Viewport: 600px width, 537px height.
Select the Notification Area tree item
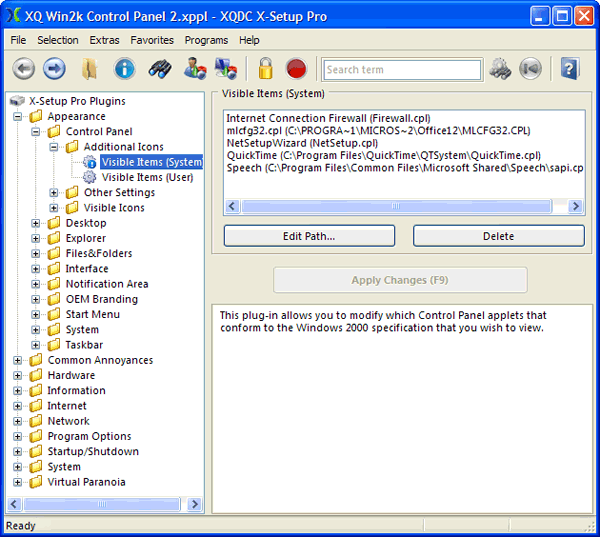107,284
